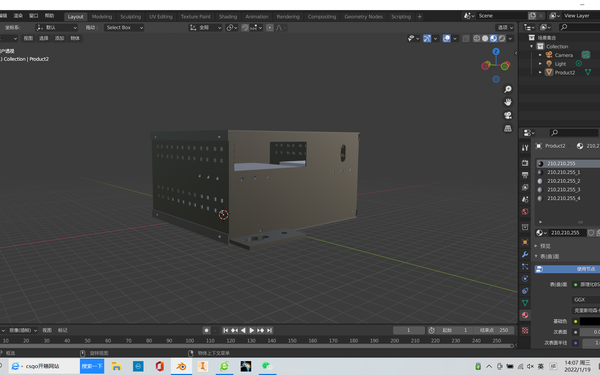Click the play animation button
The width and height of the screenshot is (600, 375).
click(x=252, y=330)
